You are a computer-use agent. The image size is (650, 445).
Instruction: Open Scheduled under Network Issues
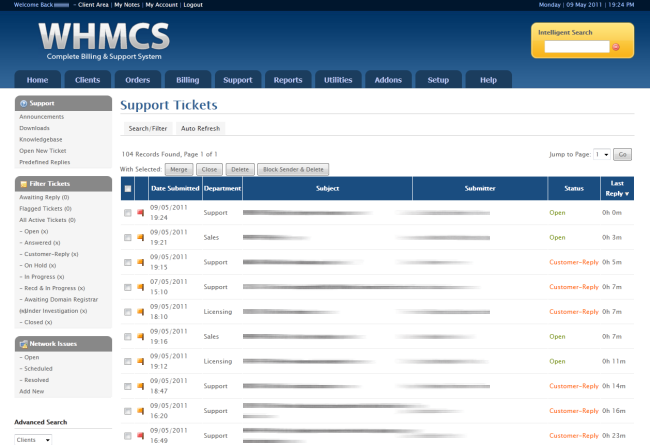(x=38, y=369)
